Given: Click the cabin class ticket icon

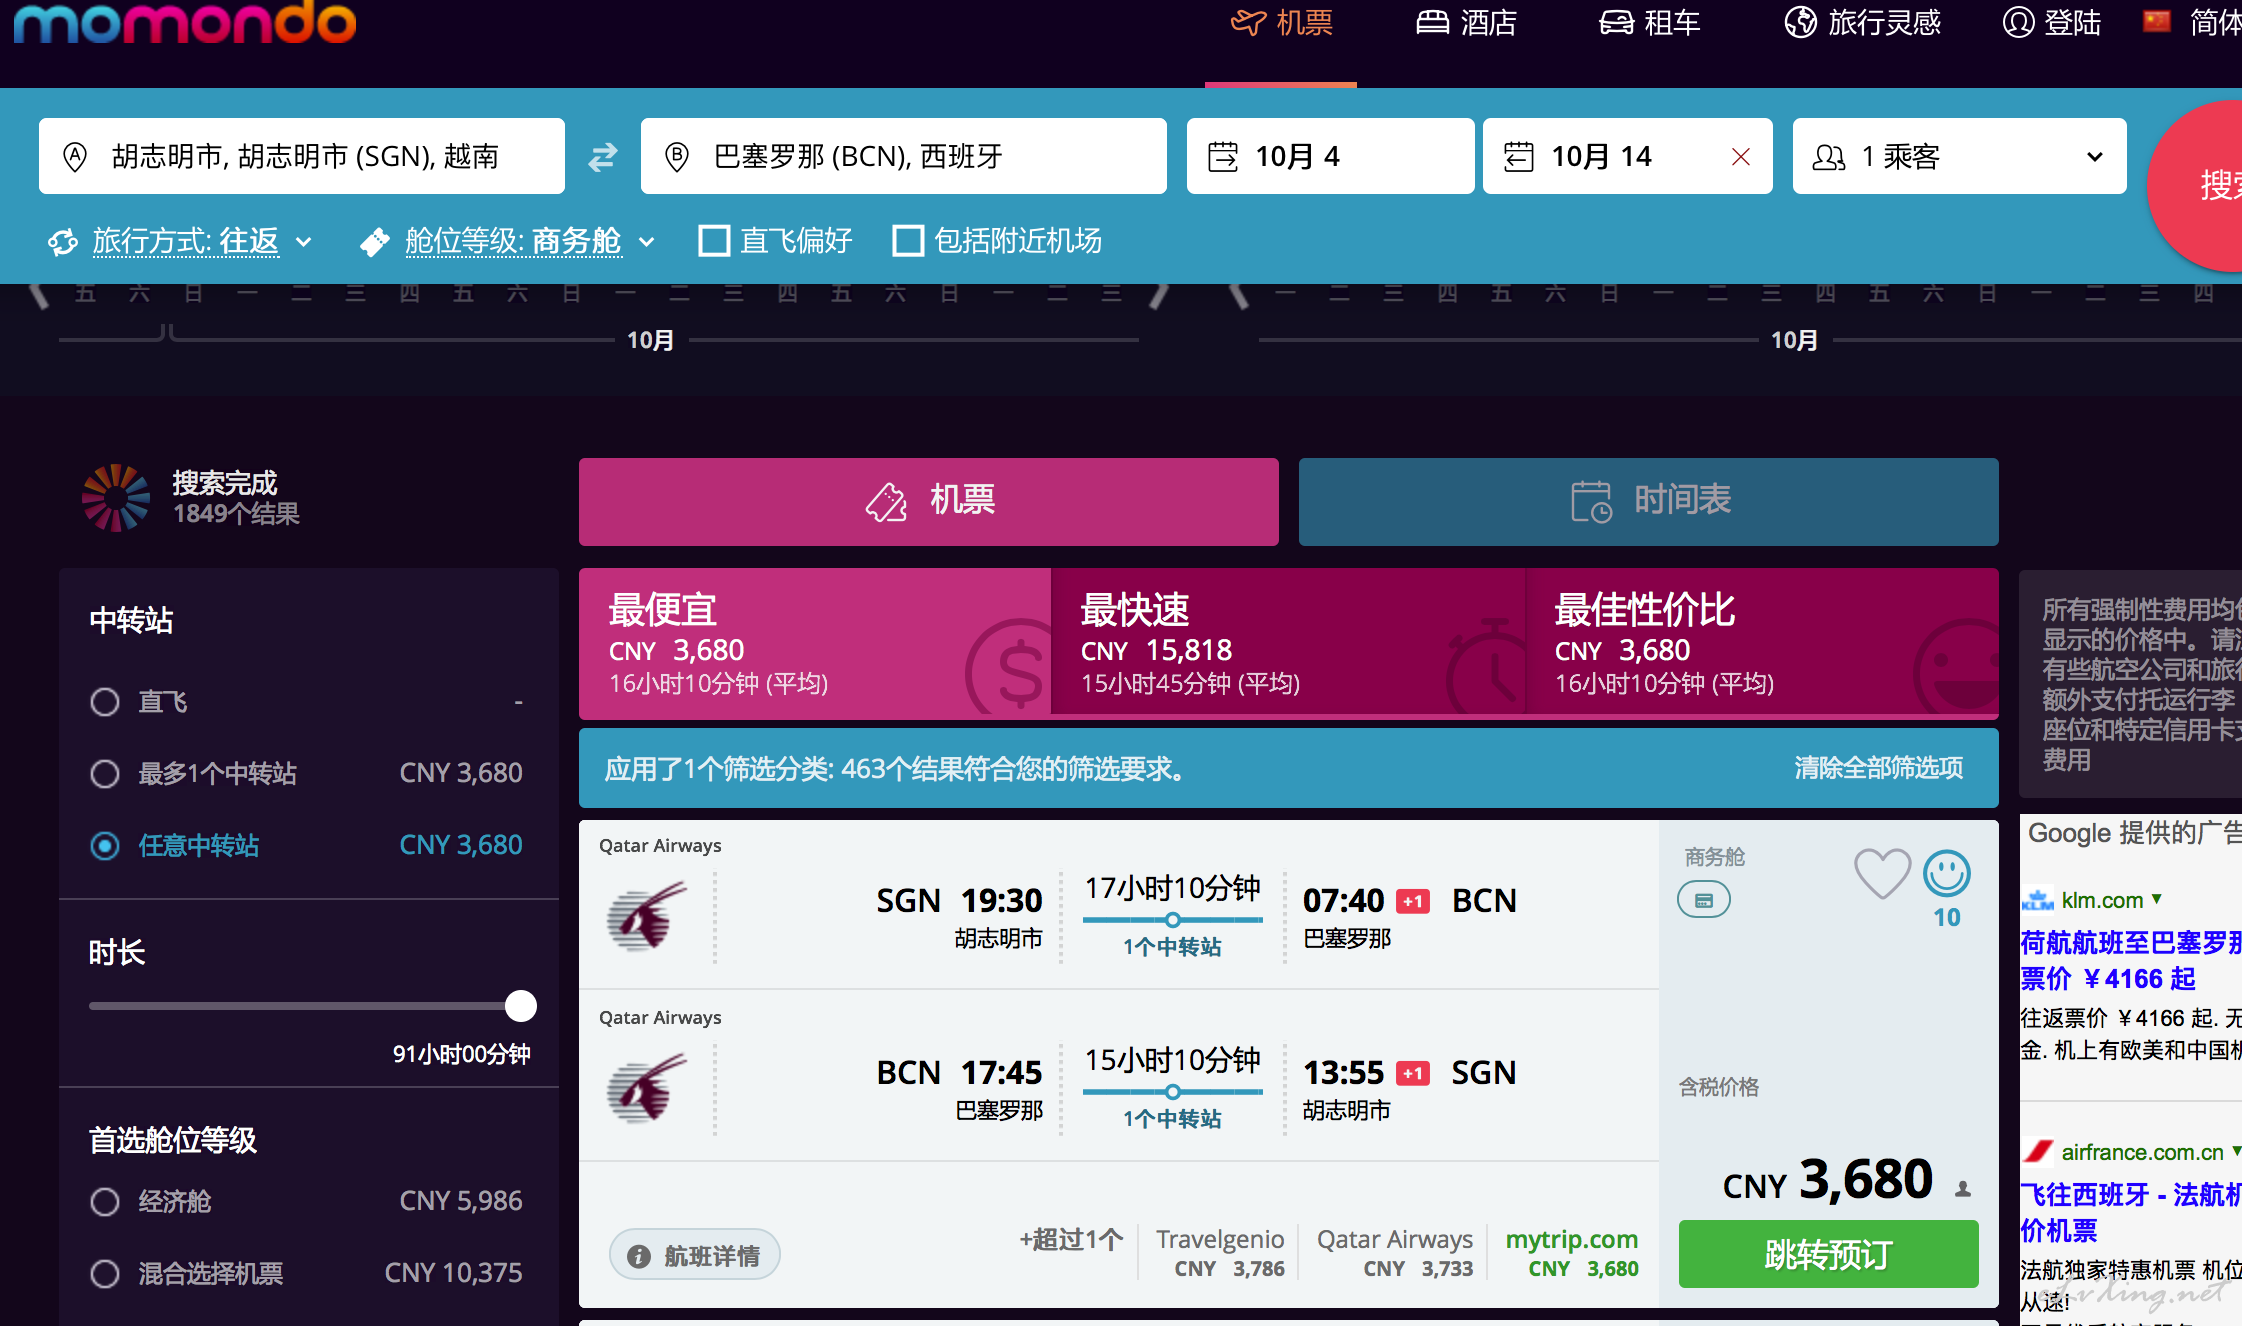Looking at the screenshot, I should click(375, 241).
